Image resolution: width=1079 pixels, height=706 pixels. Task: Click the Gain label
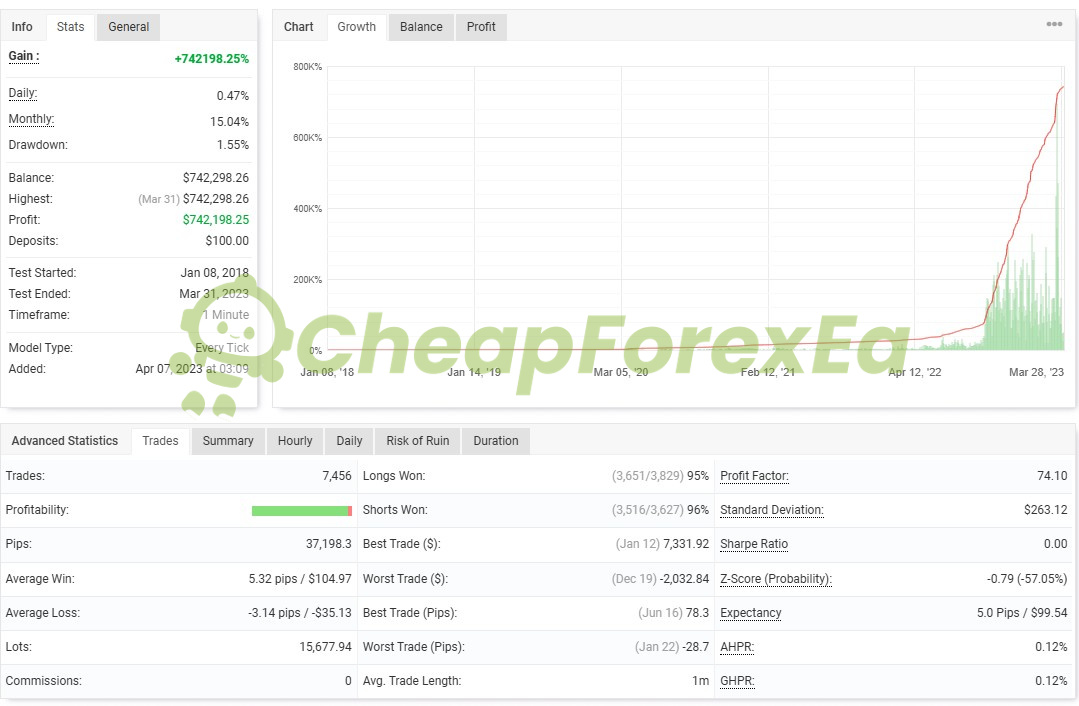pos(23,56)
